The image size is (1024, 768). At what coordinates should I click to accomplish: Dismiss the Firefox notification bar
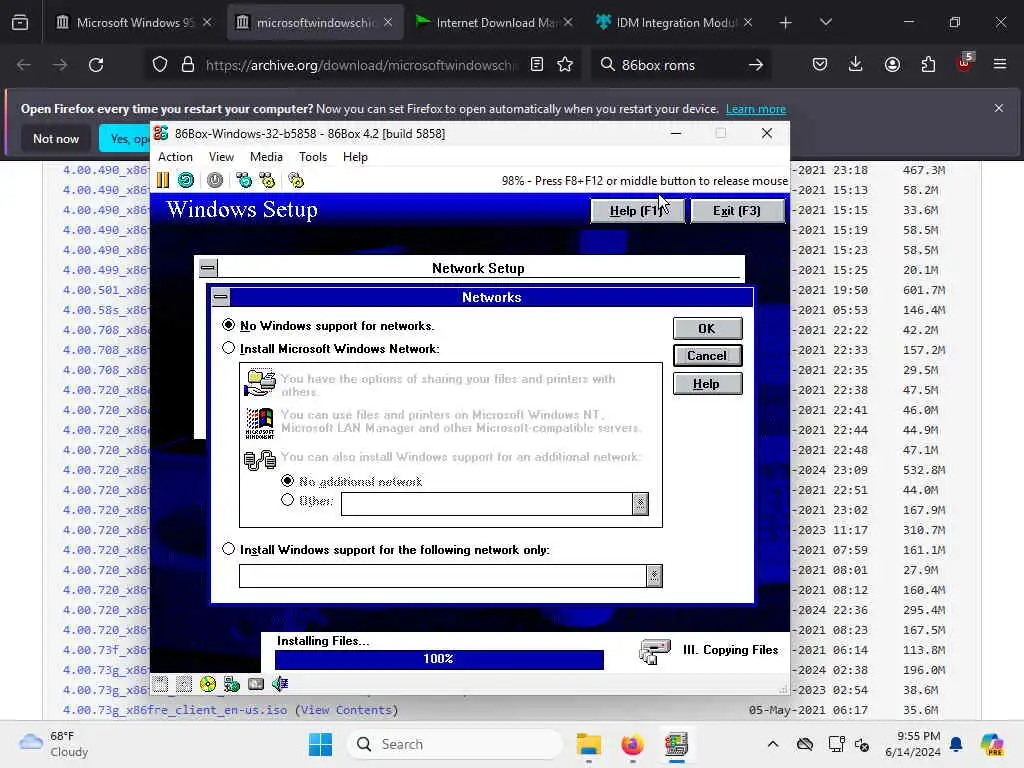999,108
